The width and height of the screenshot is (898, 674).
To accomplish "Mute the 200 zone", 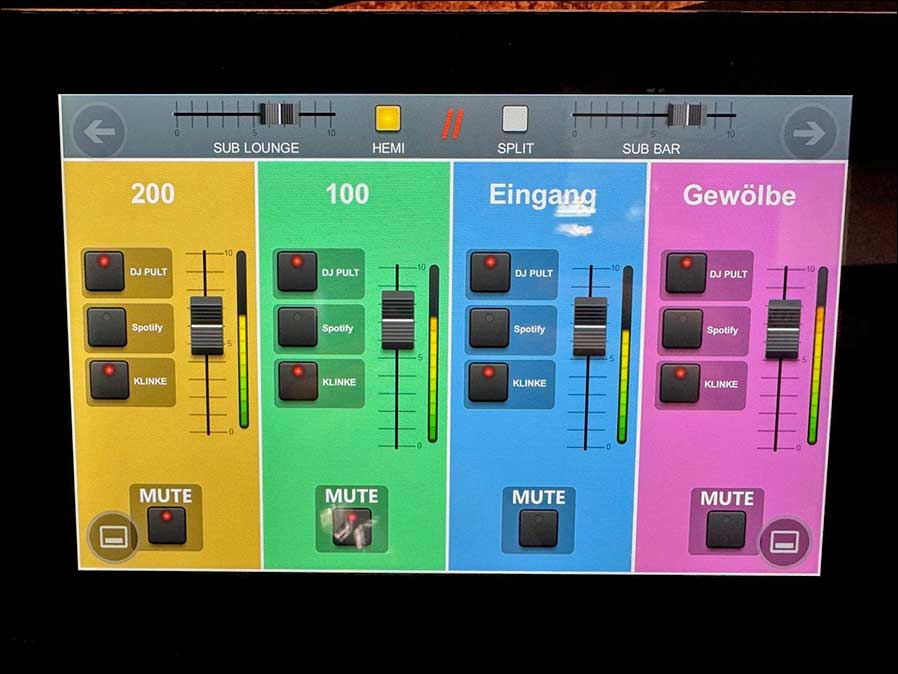I will (x=167, y=525).
